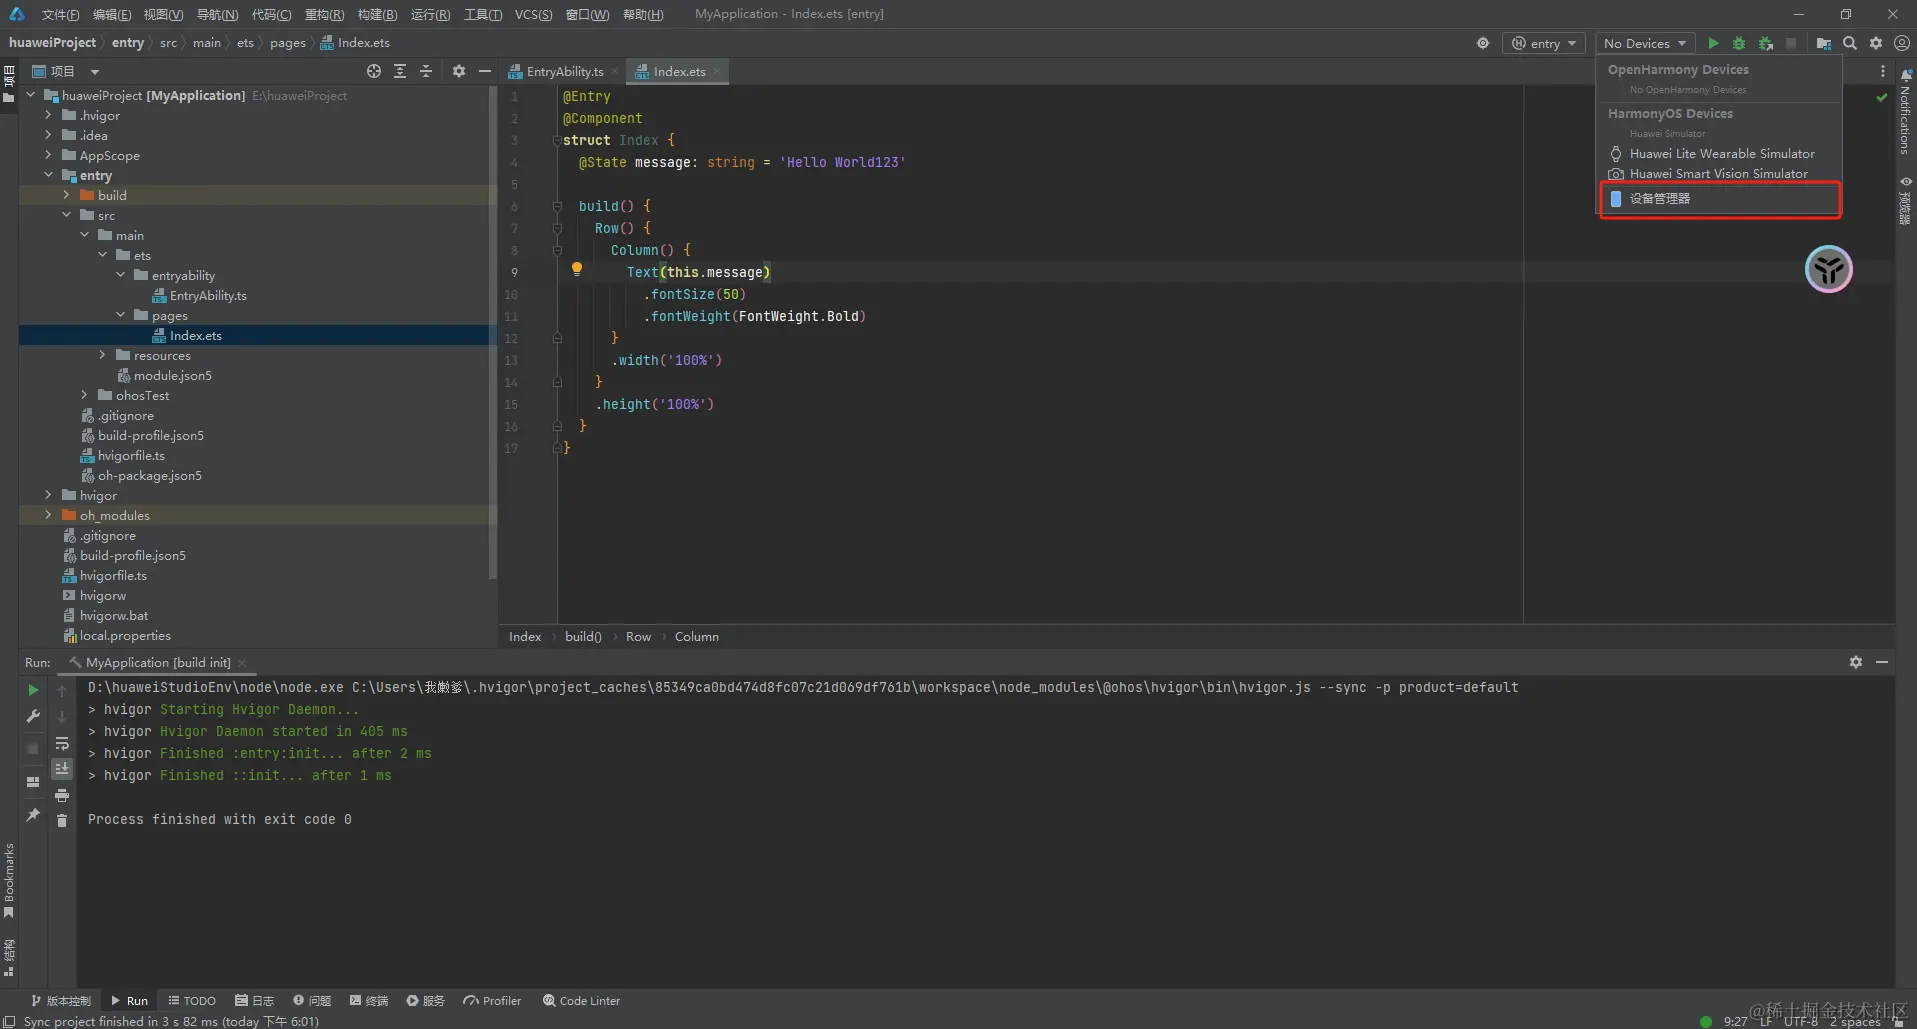Viewport: 1917px width, 1029px height.
Task: Open the Profiler tool window tab
Action: [492, 1000]
